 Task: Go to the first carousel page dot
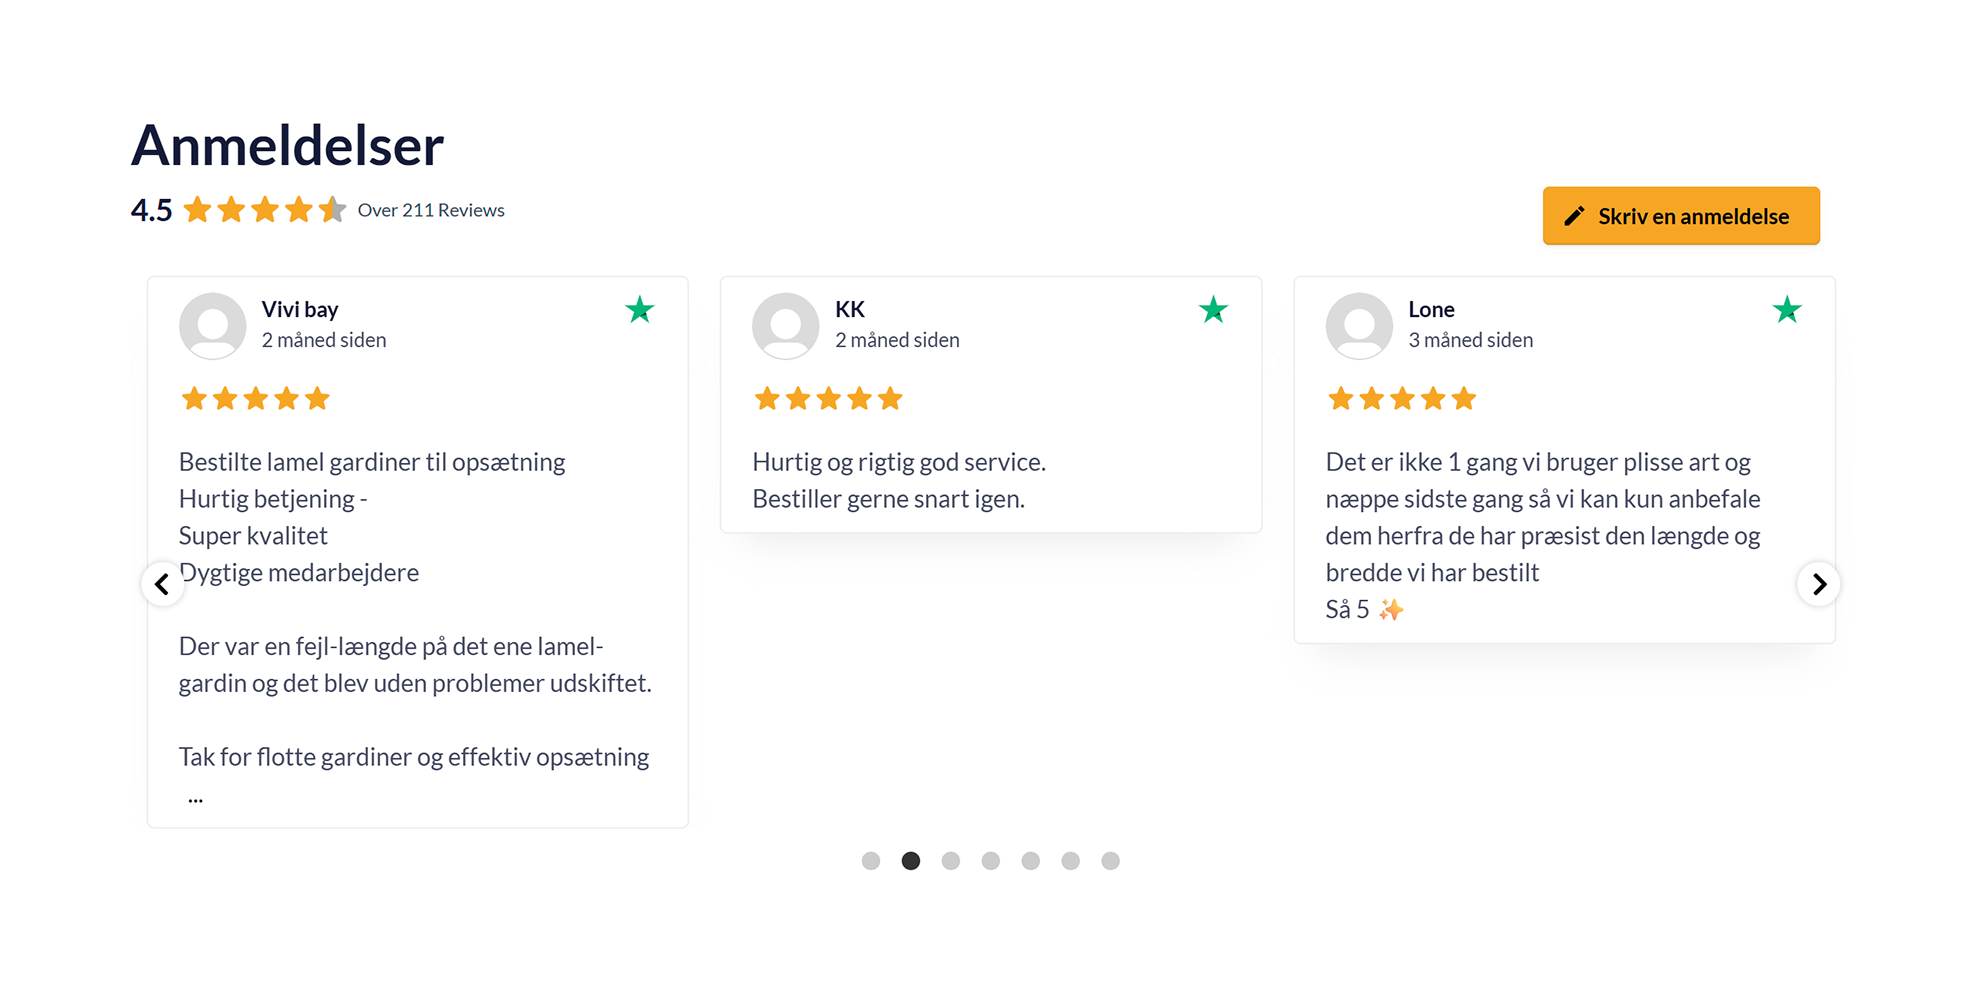(x=871, y=861)
